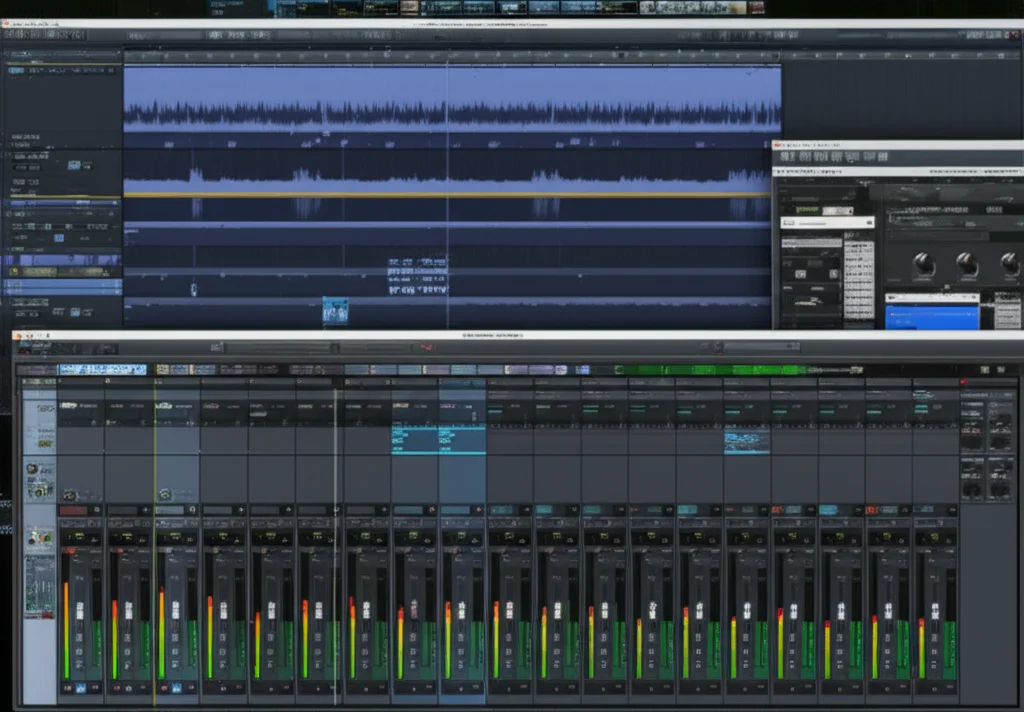The width and height of the screenshot is (1024, 712).
Task: Select instrument thumbnail in the mixer's left sidebar
Action: [x=40, y=480]
